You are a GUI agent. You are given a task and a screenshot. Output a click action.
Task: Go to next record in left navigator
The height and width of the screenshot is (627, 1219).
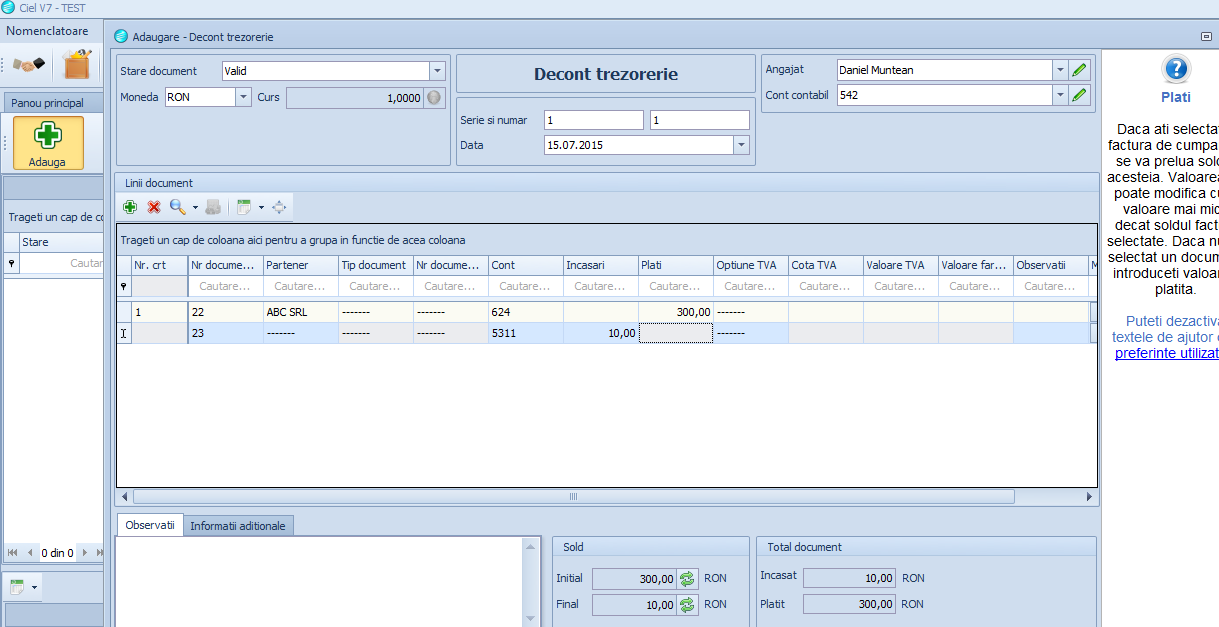[86, 552]
